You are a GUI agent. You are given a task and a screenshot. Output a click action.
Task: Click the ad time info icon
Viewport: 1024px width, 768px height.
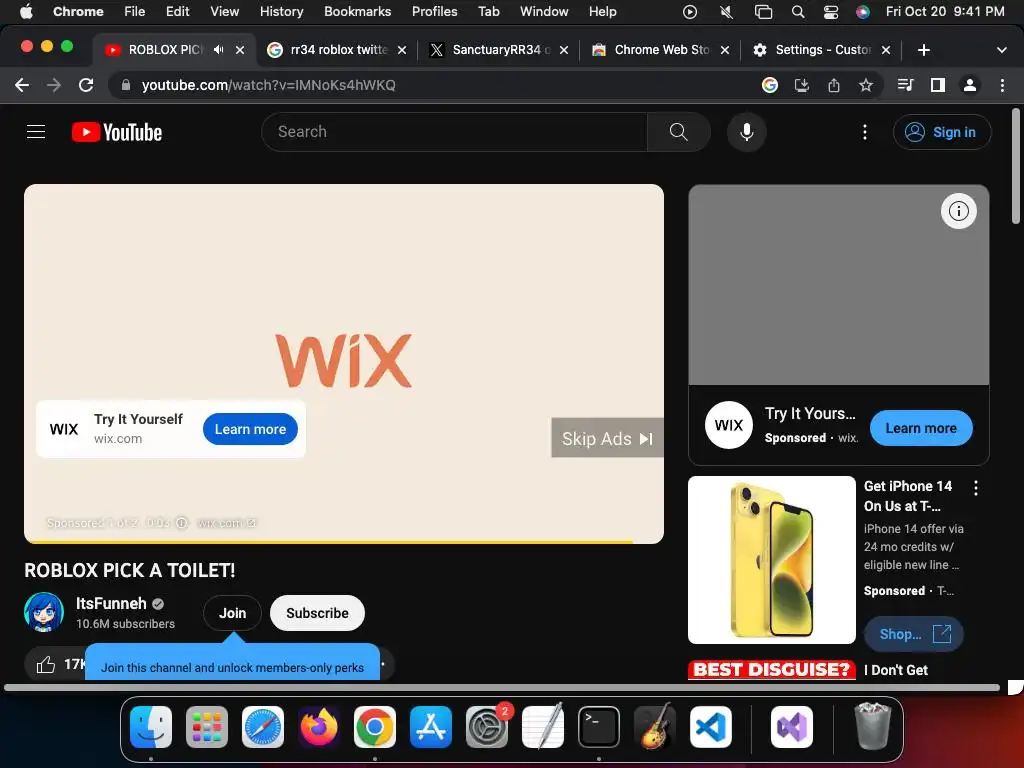182,523
